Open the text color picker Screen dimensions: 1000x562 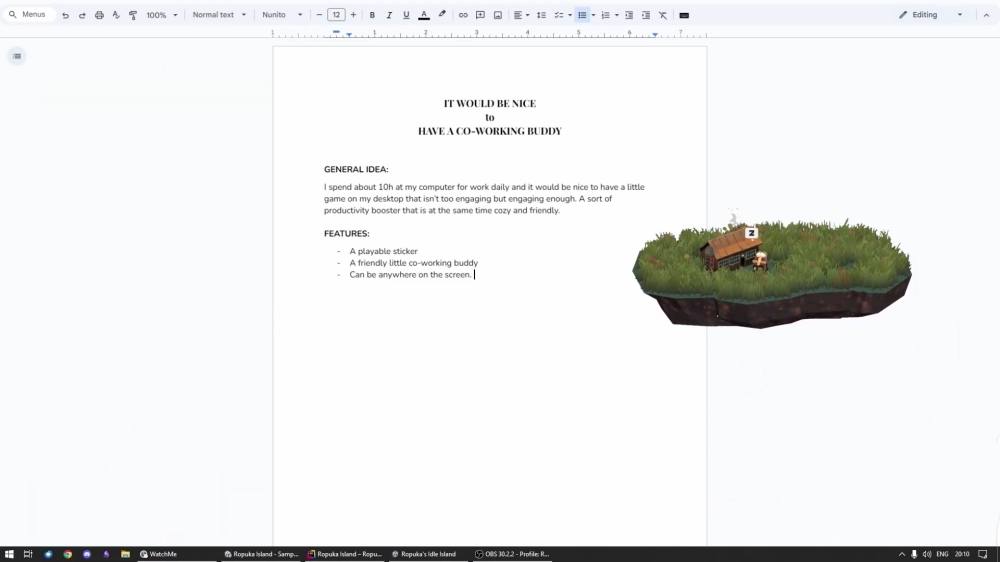[423, 15]
